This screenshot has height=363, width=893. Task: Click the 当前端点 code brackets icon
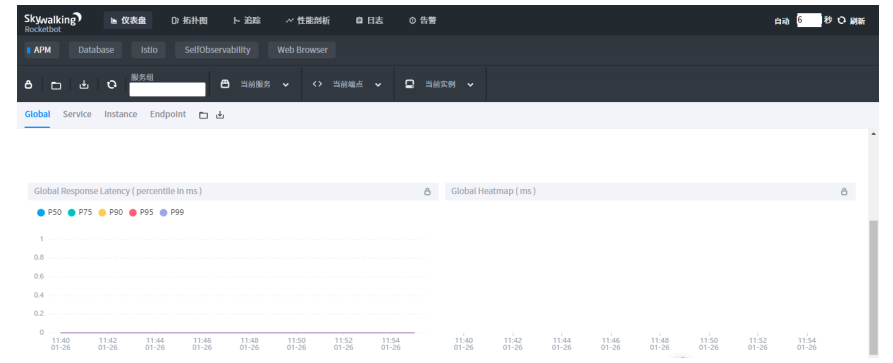pos(317,84)
